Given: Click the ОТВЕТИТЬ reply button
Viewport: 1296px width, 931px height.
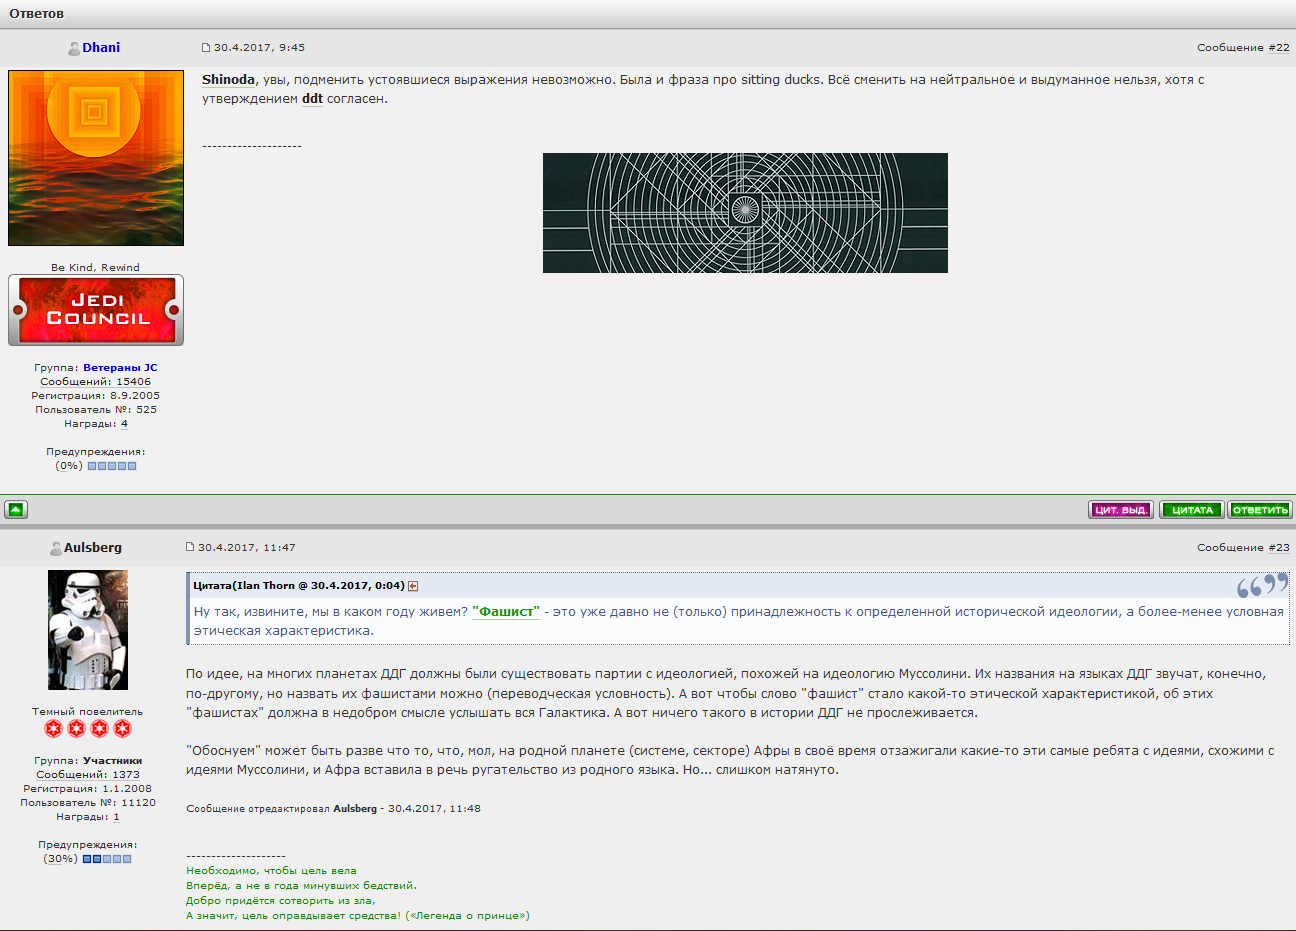Looking at the screenshot, I should 1260,510.
